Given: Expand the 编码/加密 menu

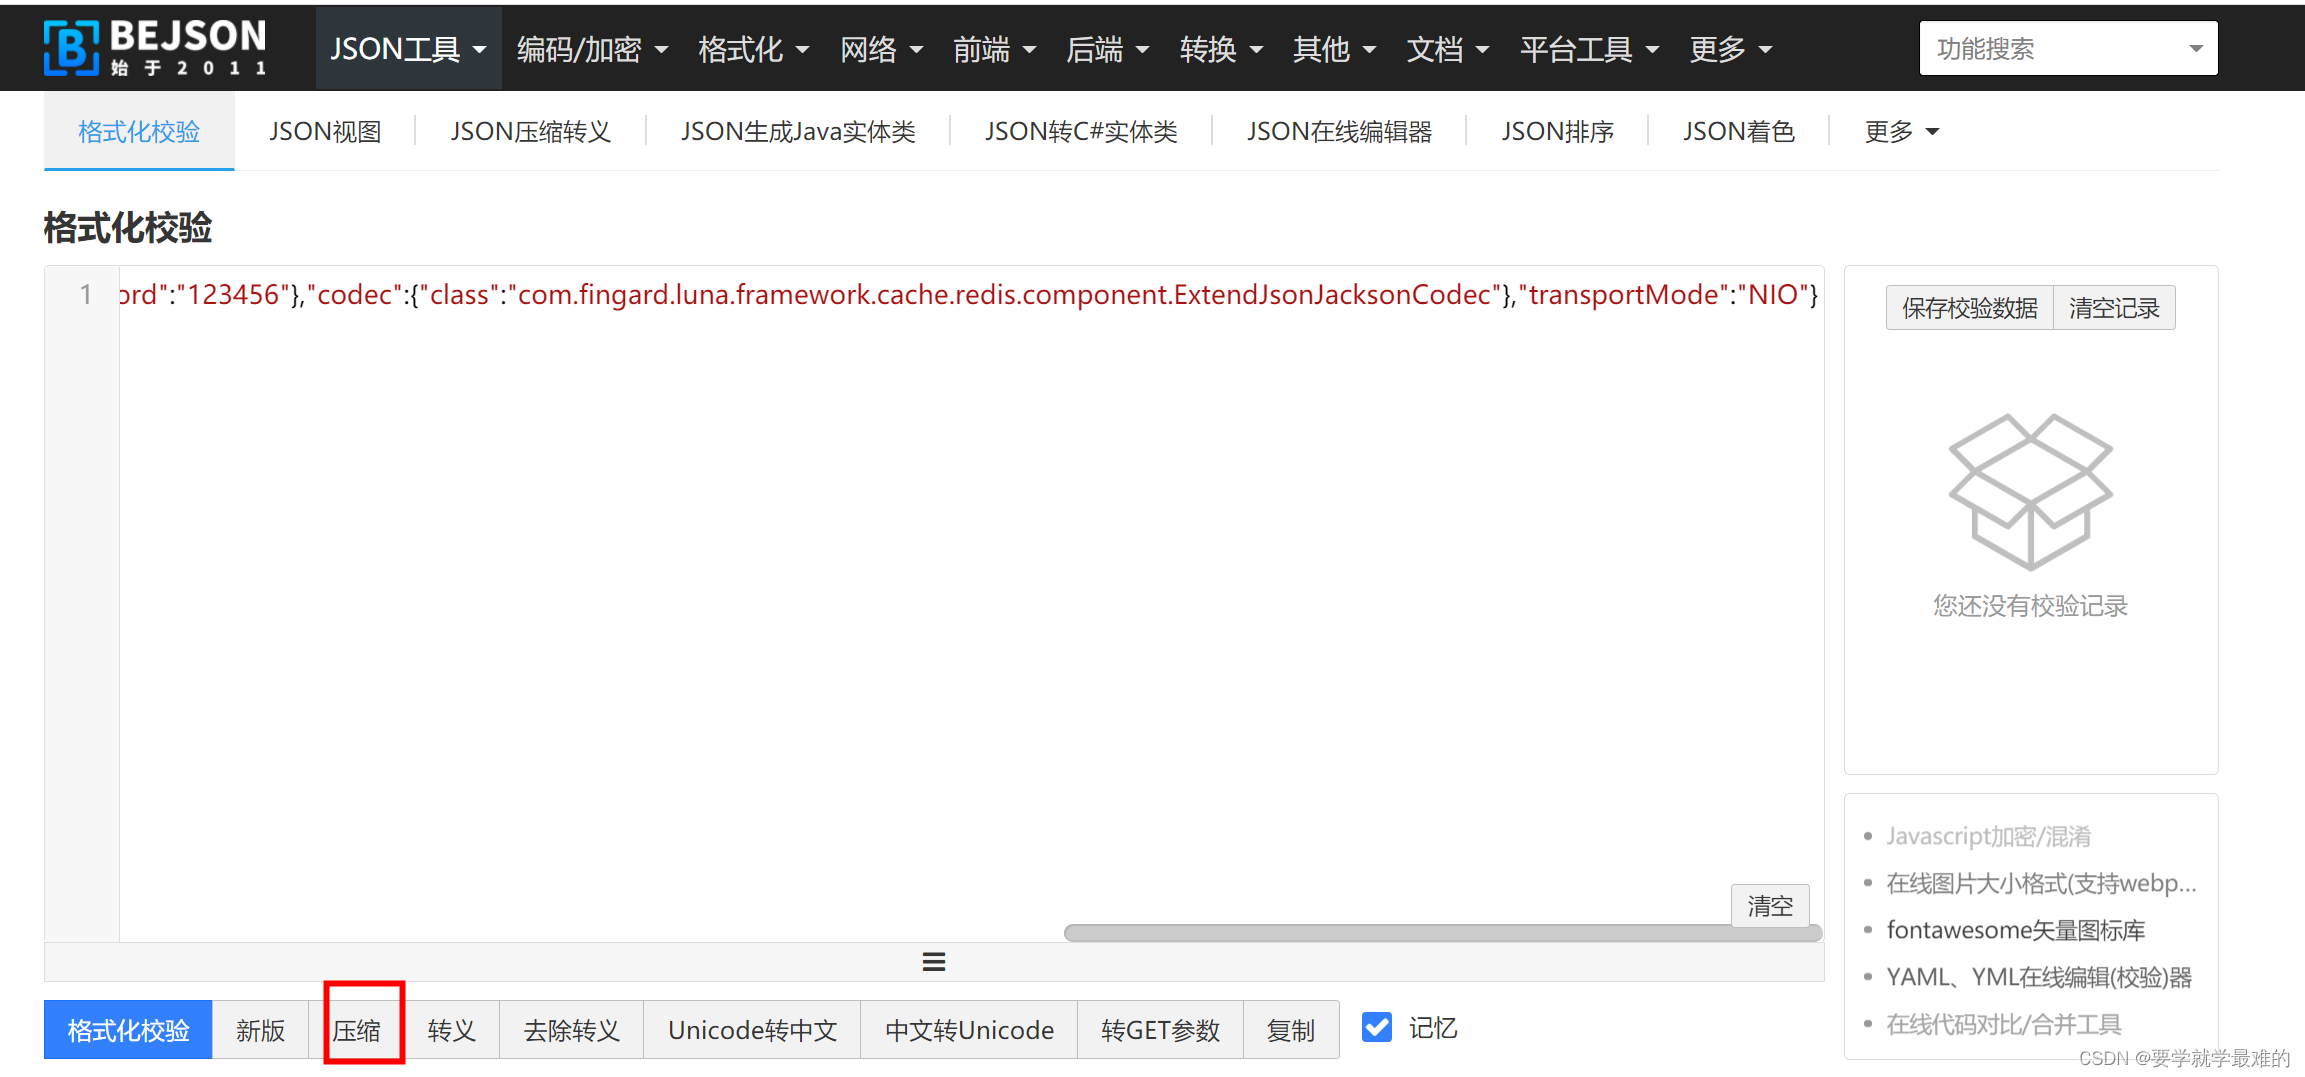Looking at the screenshot, I should [x=592, y=49].
